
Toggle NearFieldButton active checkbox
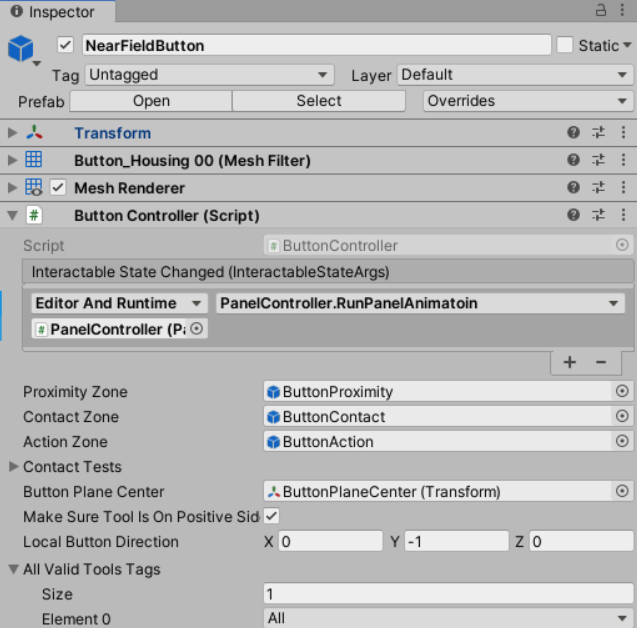(65, 45)
